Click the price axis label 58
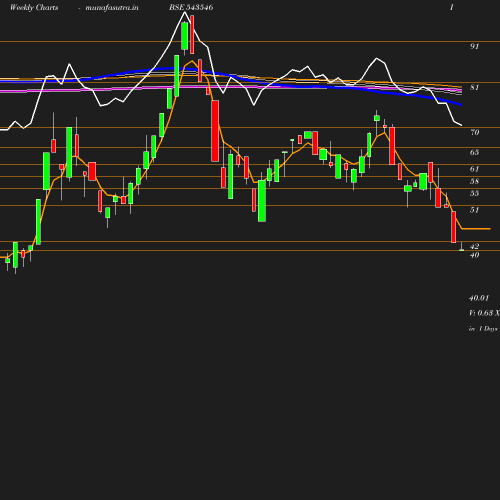This screenshot has width=500, height=500. (474, 181)
